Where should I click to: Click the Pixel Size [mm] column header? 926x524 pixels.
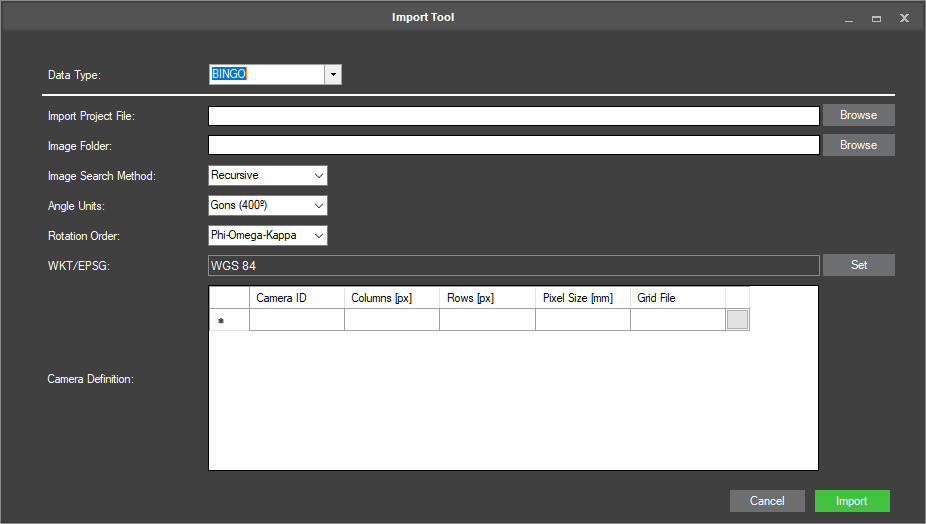582,298
